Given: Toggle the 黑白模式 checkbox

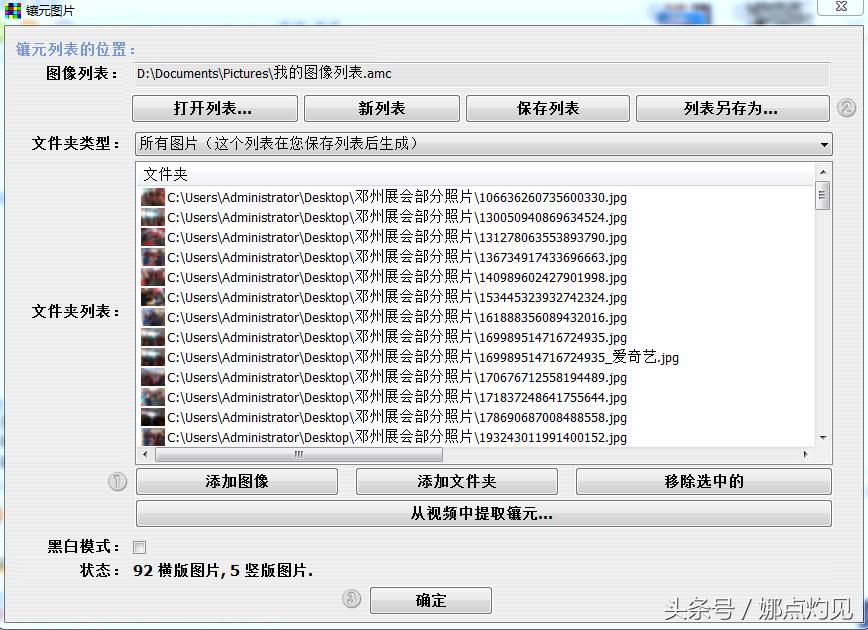Looking at the screenshot, I should [x=140, y=547].
